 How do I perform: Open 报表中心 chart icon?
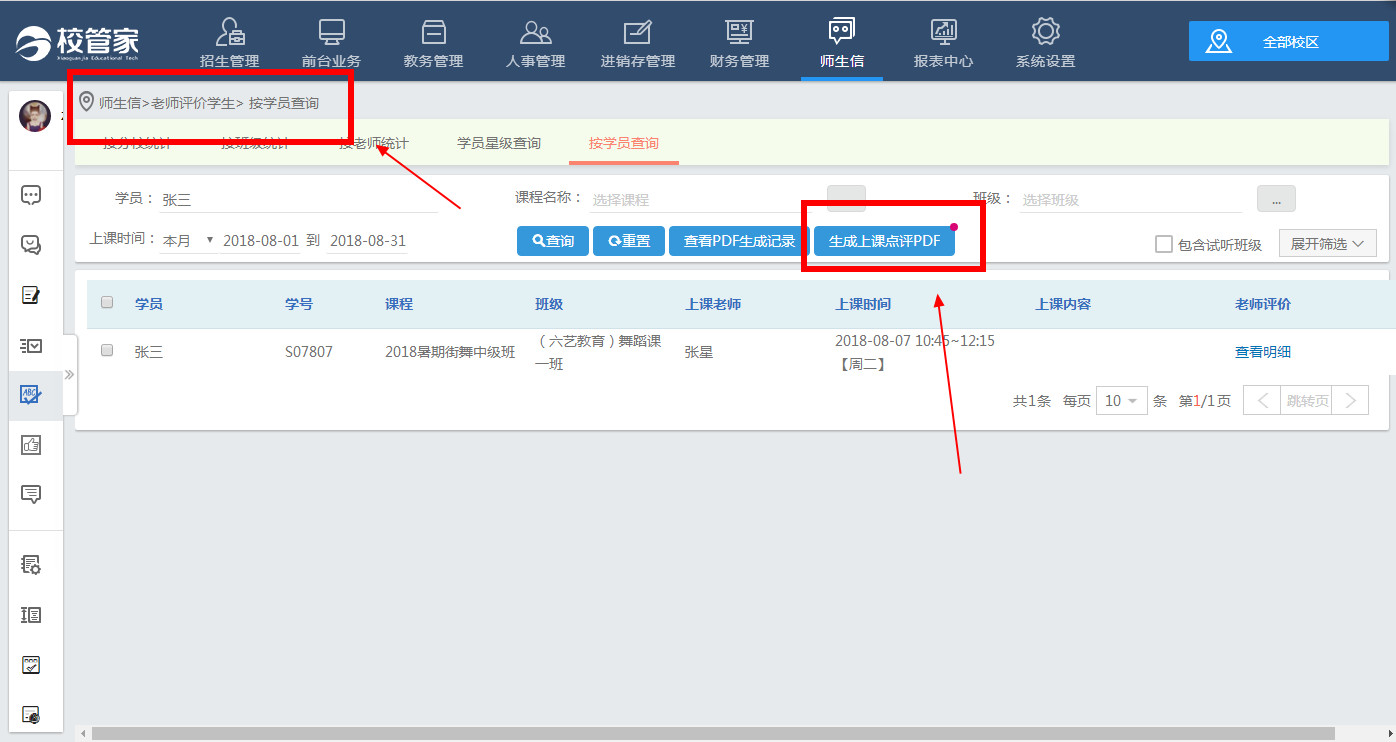click(x=943, y=33)
